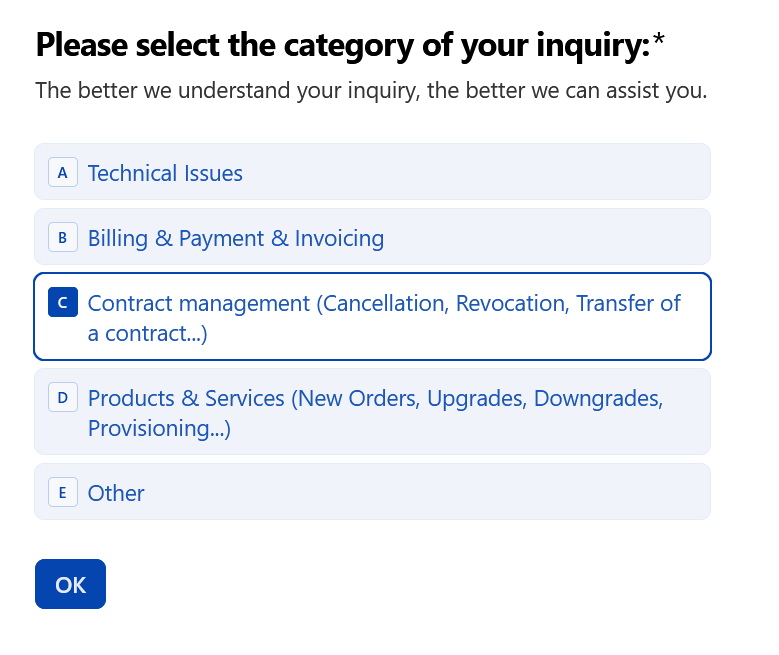Viewport: 779px width, 655px height.
Task: Click the 'The better we understand' description text
Action: (x=371, y=91)
